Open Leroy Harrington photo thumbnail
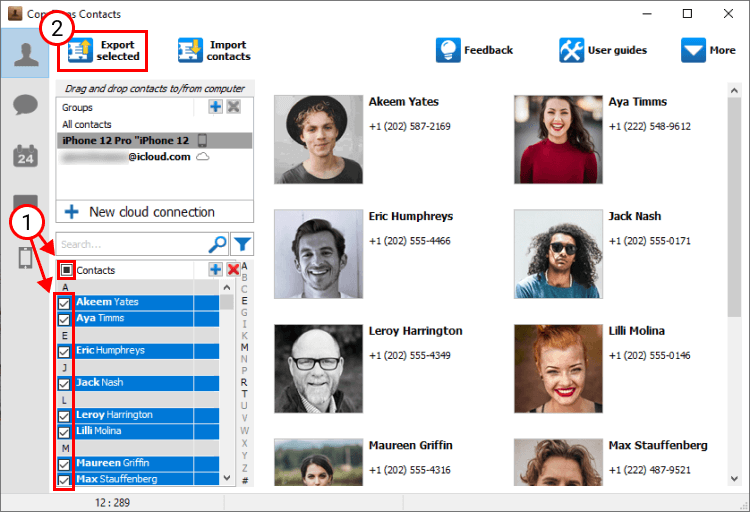 [319, 368]
